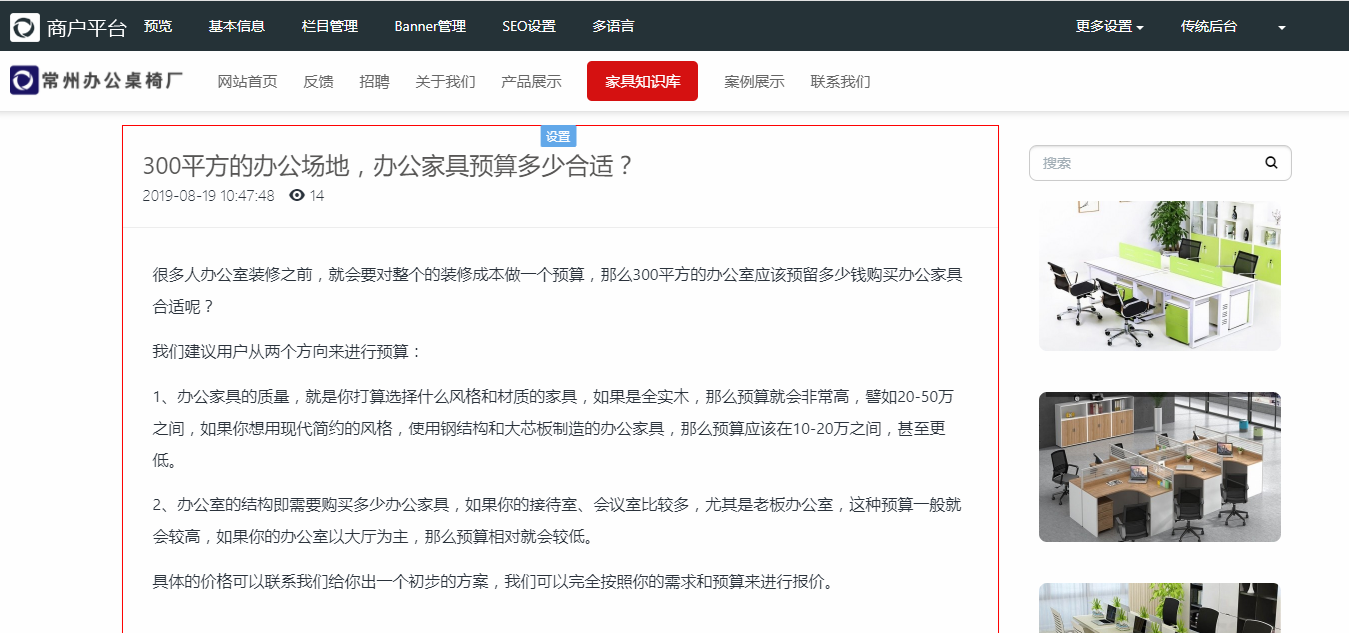The height and width of the screenshot is (633, 1349).
Task: Click the view count 14
Action: pos(317,196)
